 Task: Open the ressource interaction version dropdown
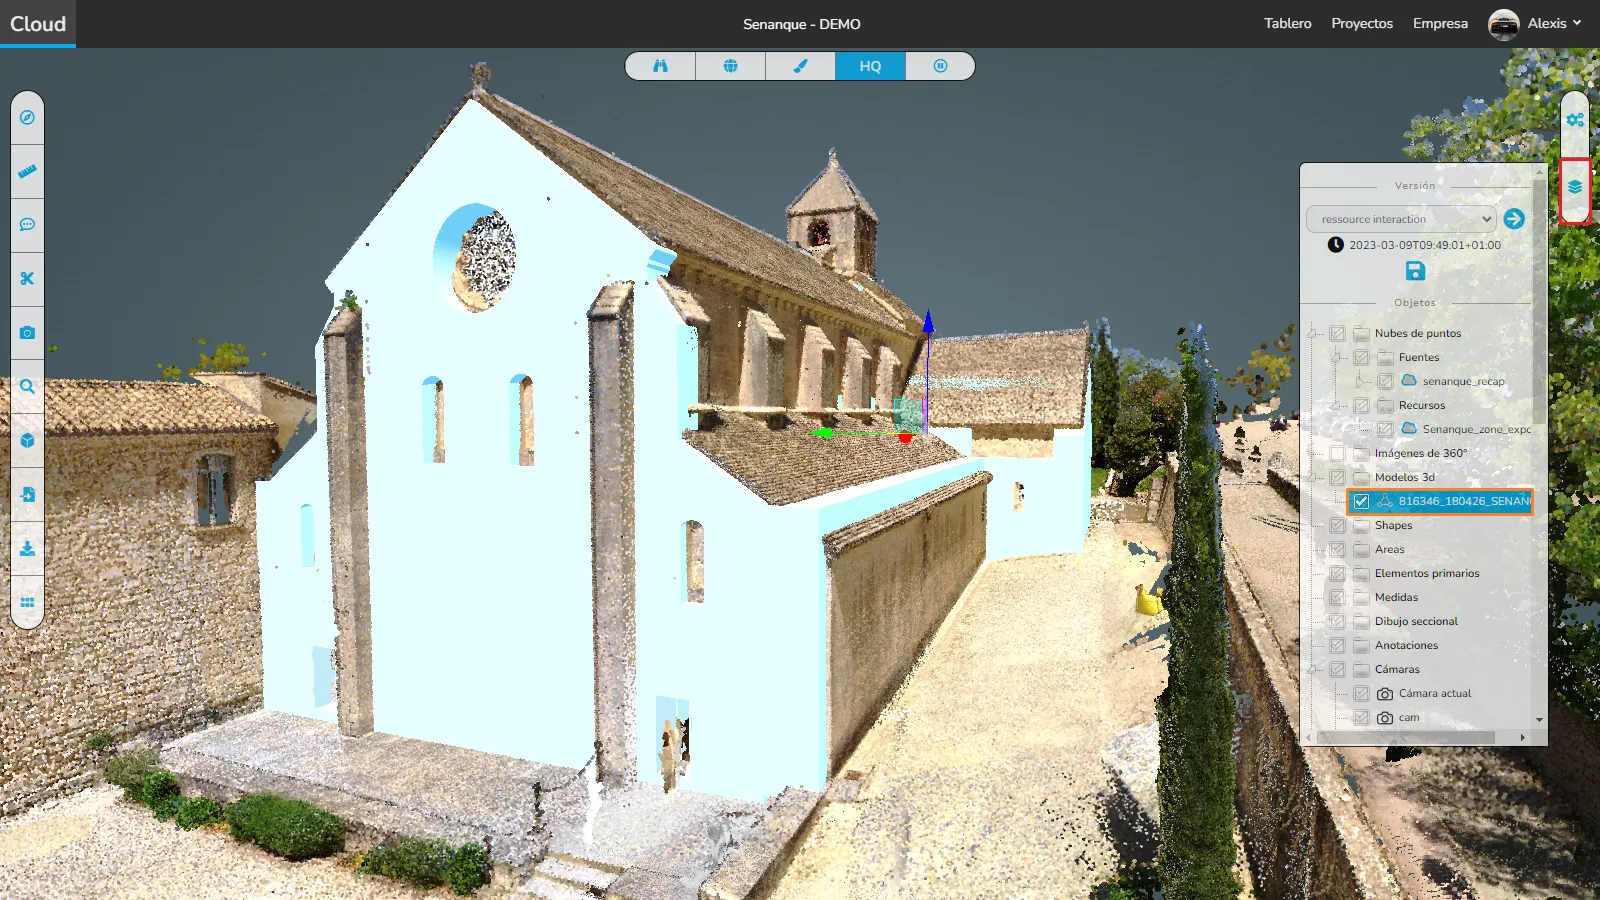1402,219
